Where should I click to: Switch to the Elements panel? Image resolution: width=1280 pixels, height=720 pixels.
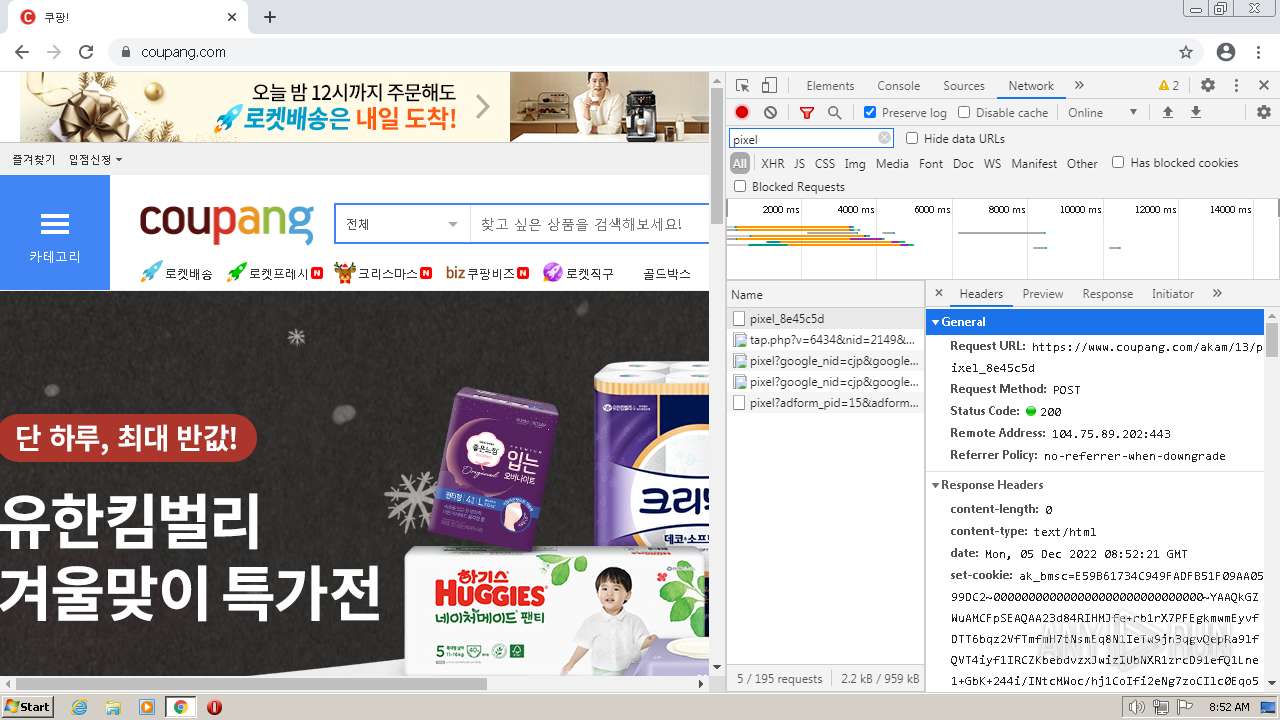(830, 86)
